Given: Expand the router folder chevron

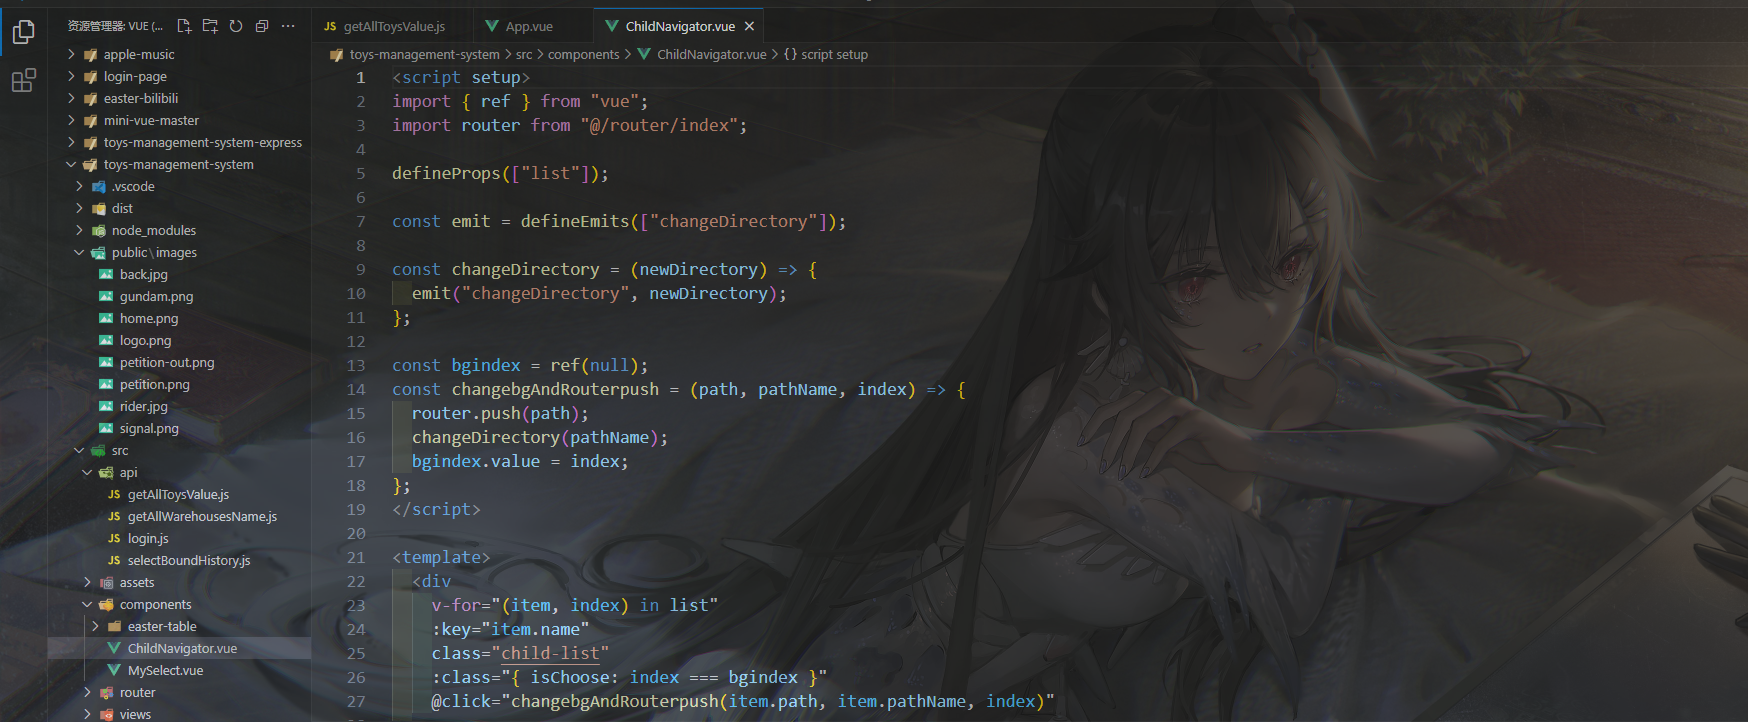Looking at the screenshot, I should pos(87,692).
